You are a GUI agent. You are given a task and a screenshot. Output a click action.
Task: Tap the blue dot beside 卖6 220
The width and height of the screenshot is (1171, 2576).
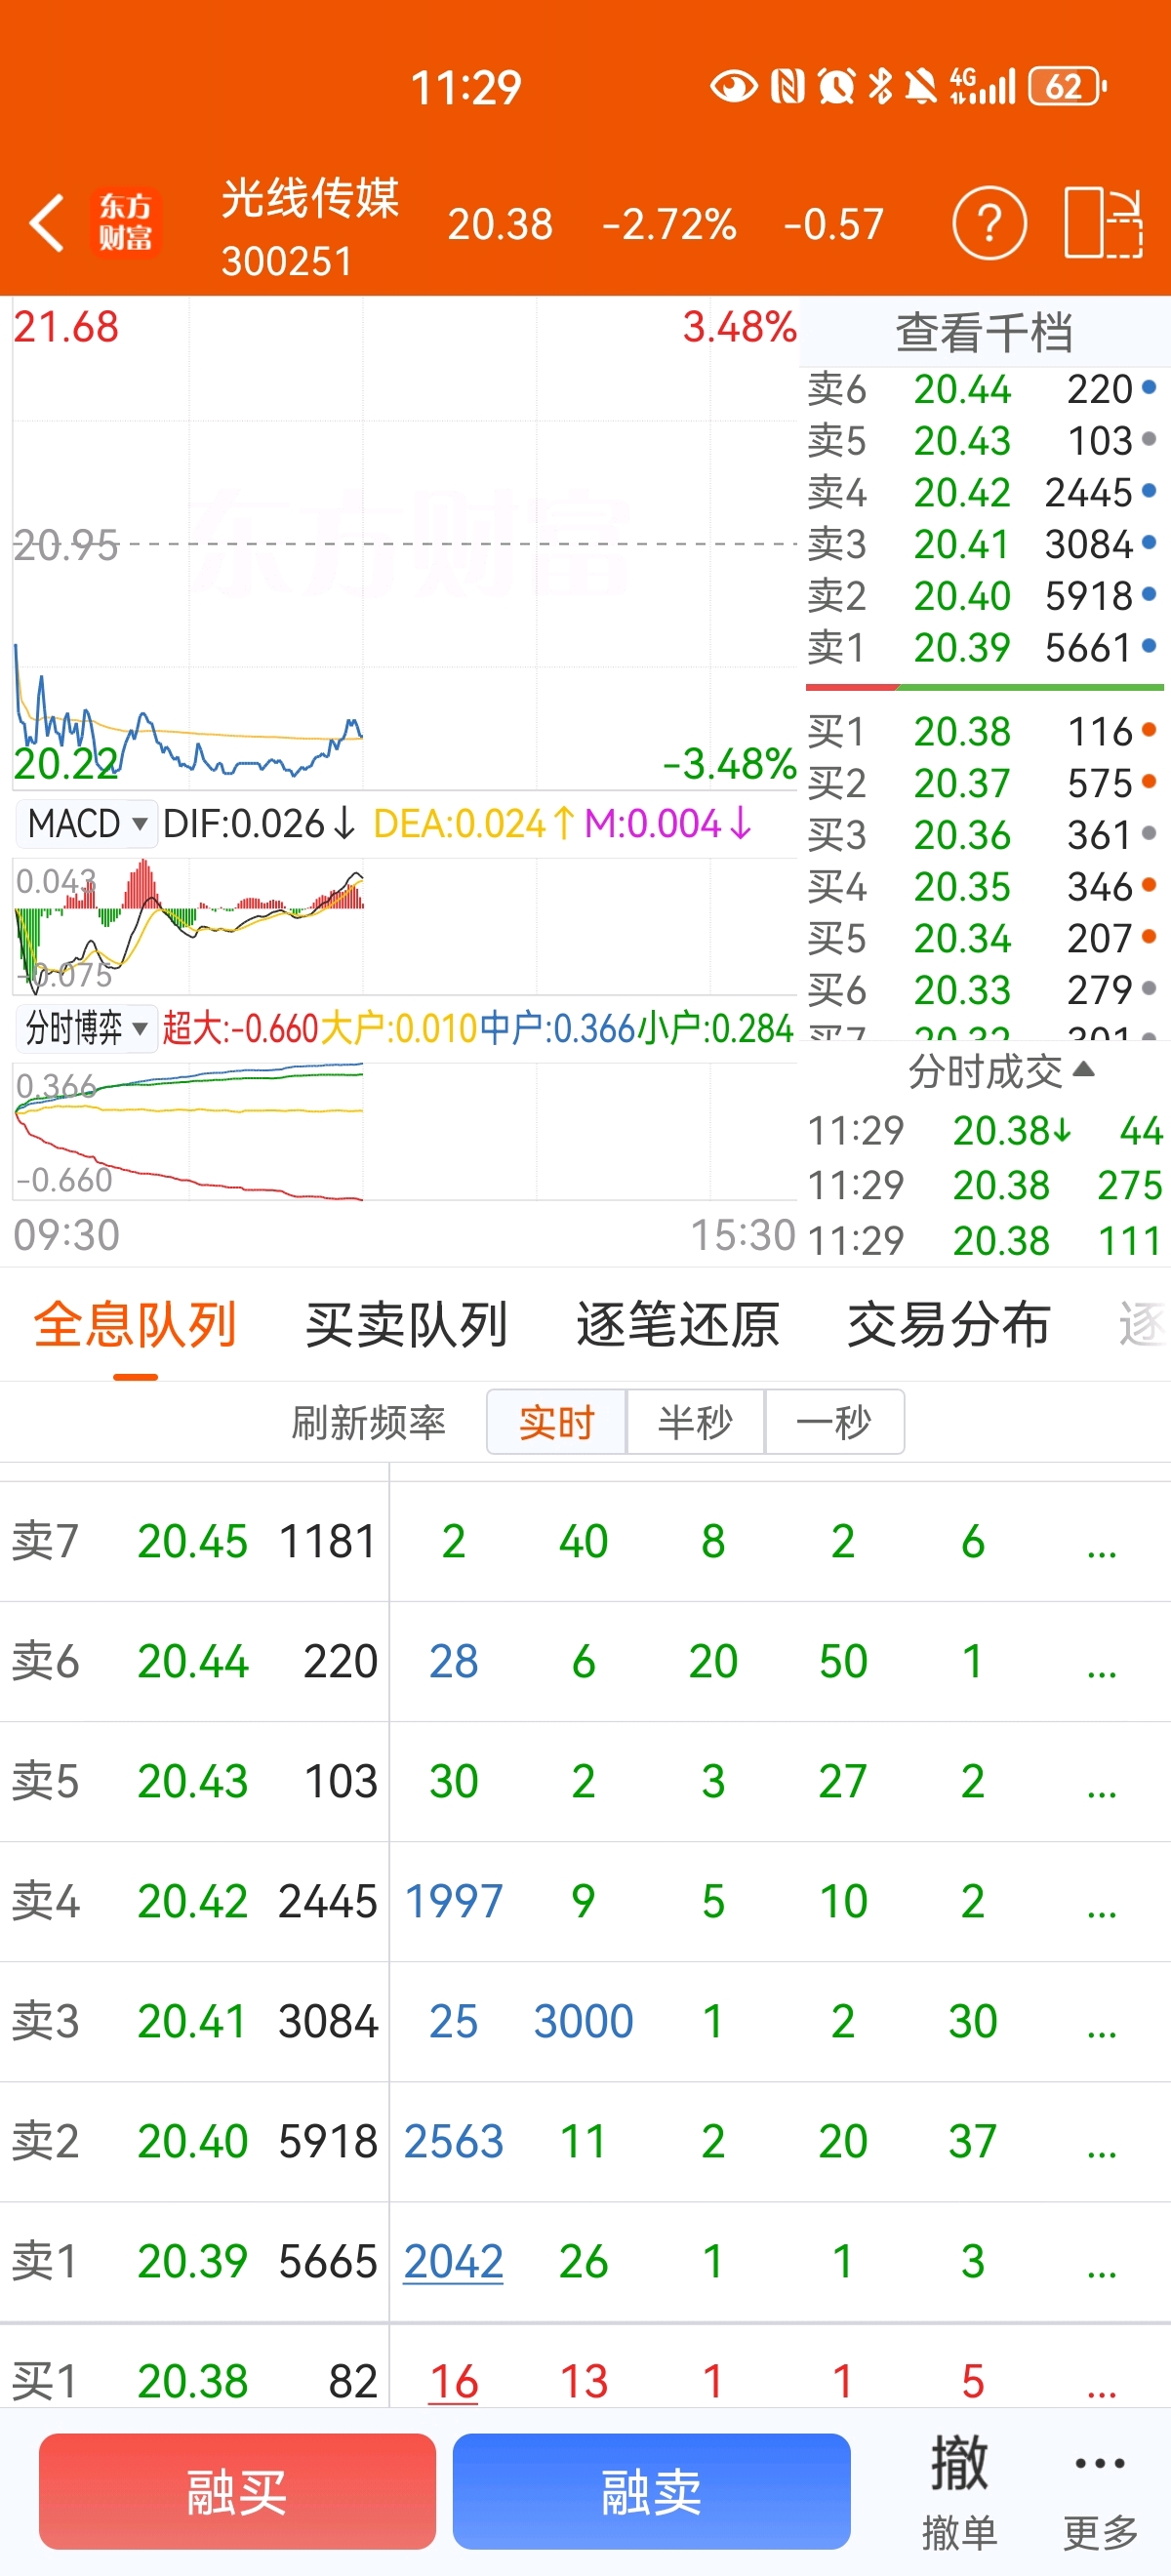click(x=1149, y=388)
